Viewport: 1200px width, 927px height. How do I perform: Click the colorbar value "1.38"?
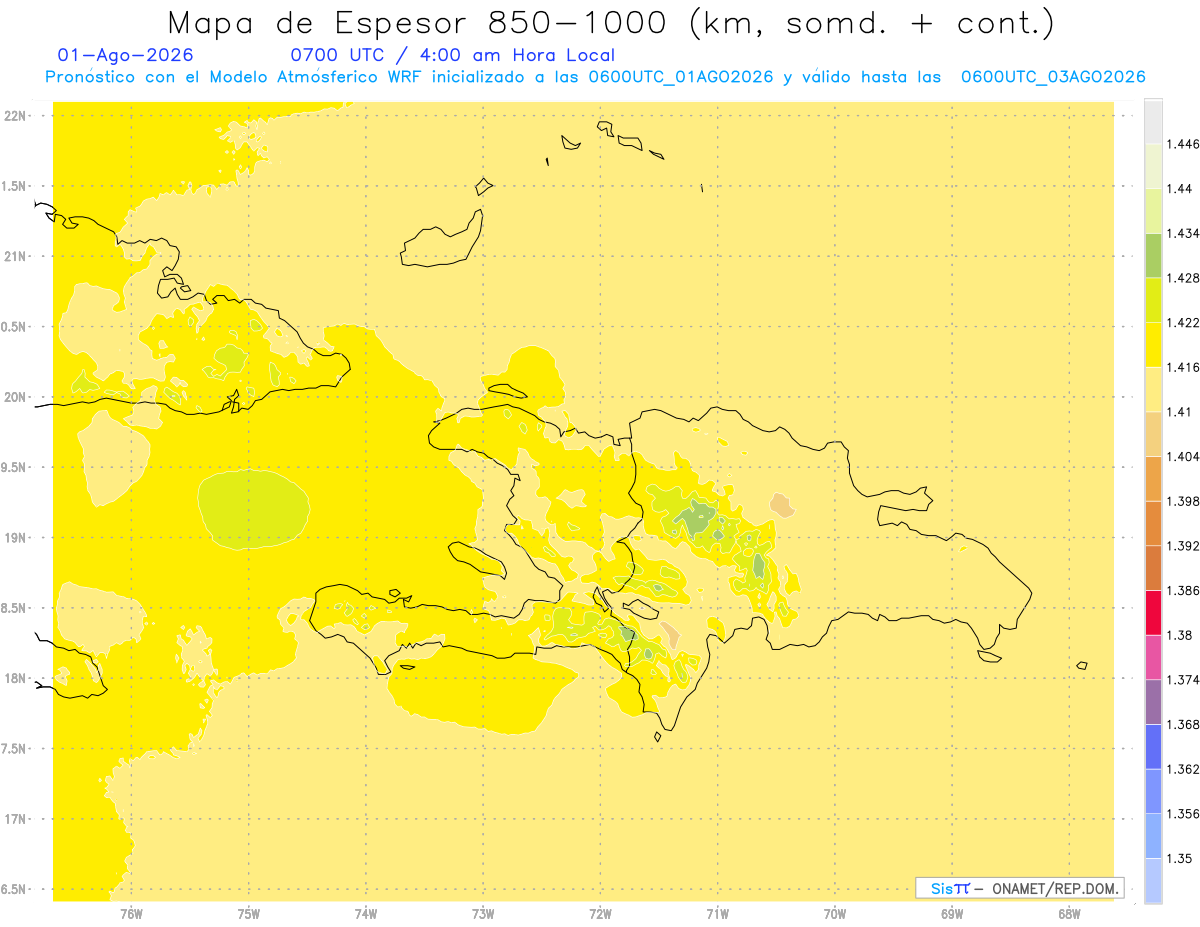(x=1180, y=635)
